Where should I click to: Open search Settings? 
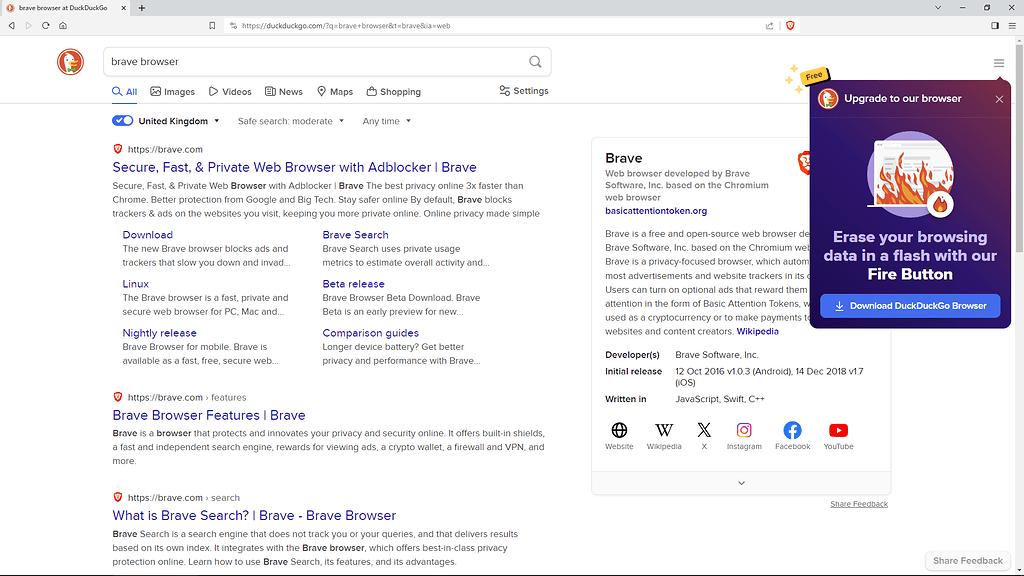[524, 91]
